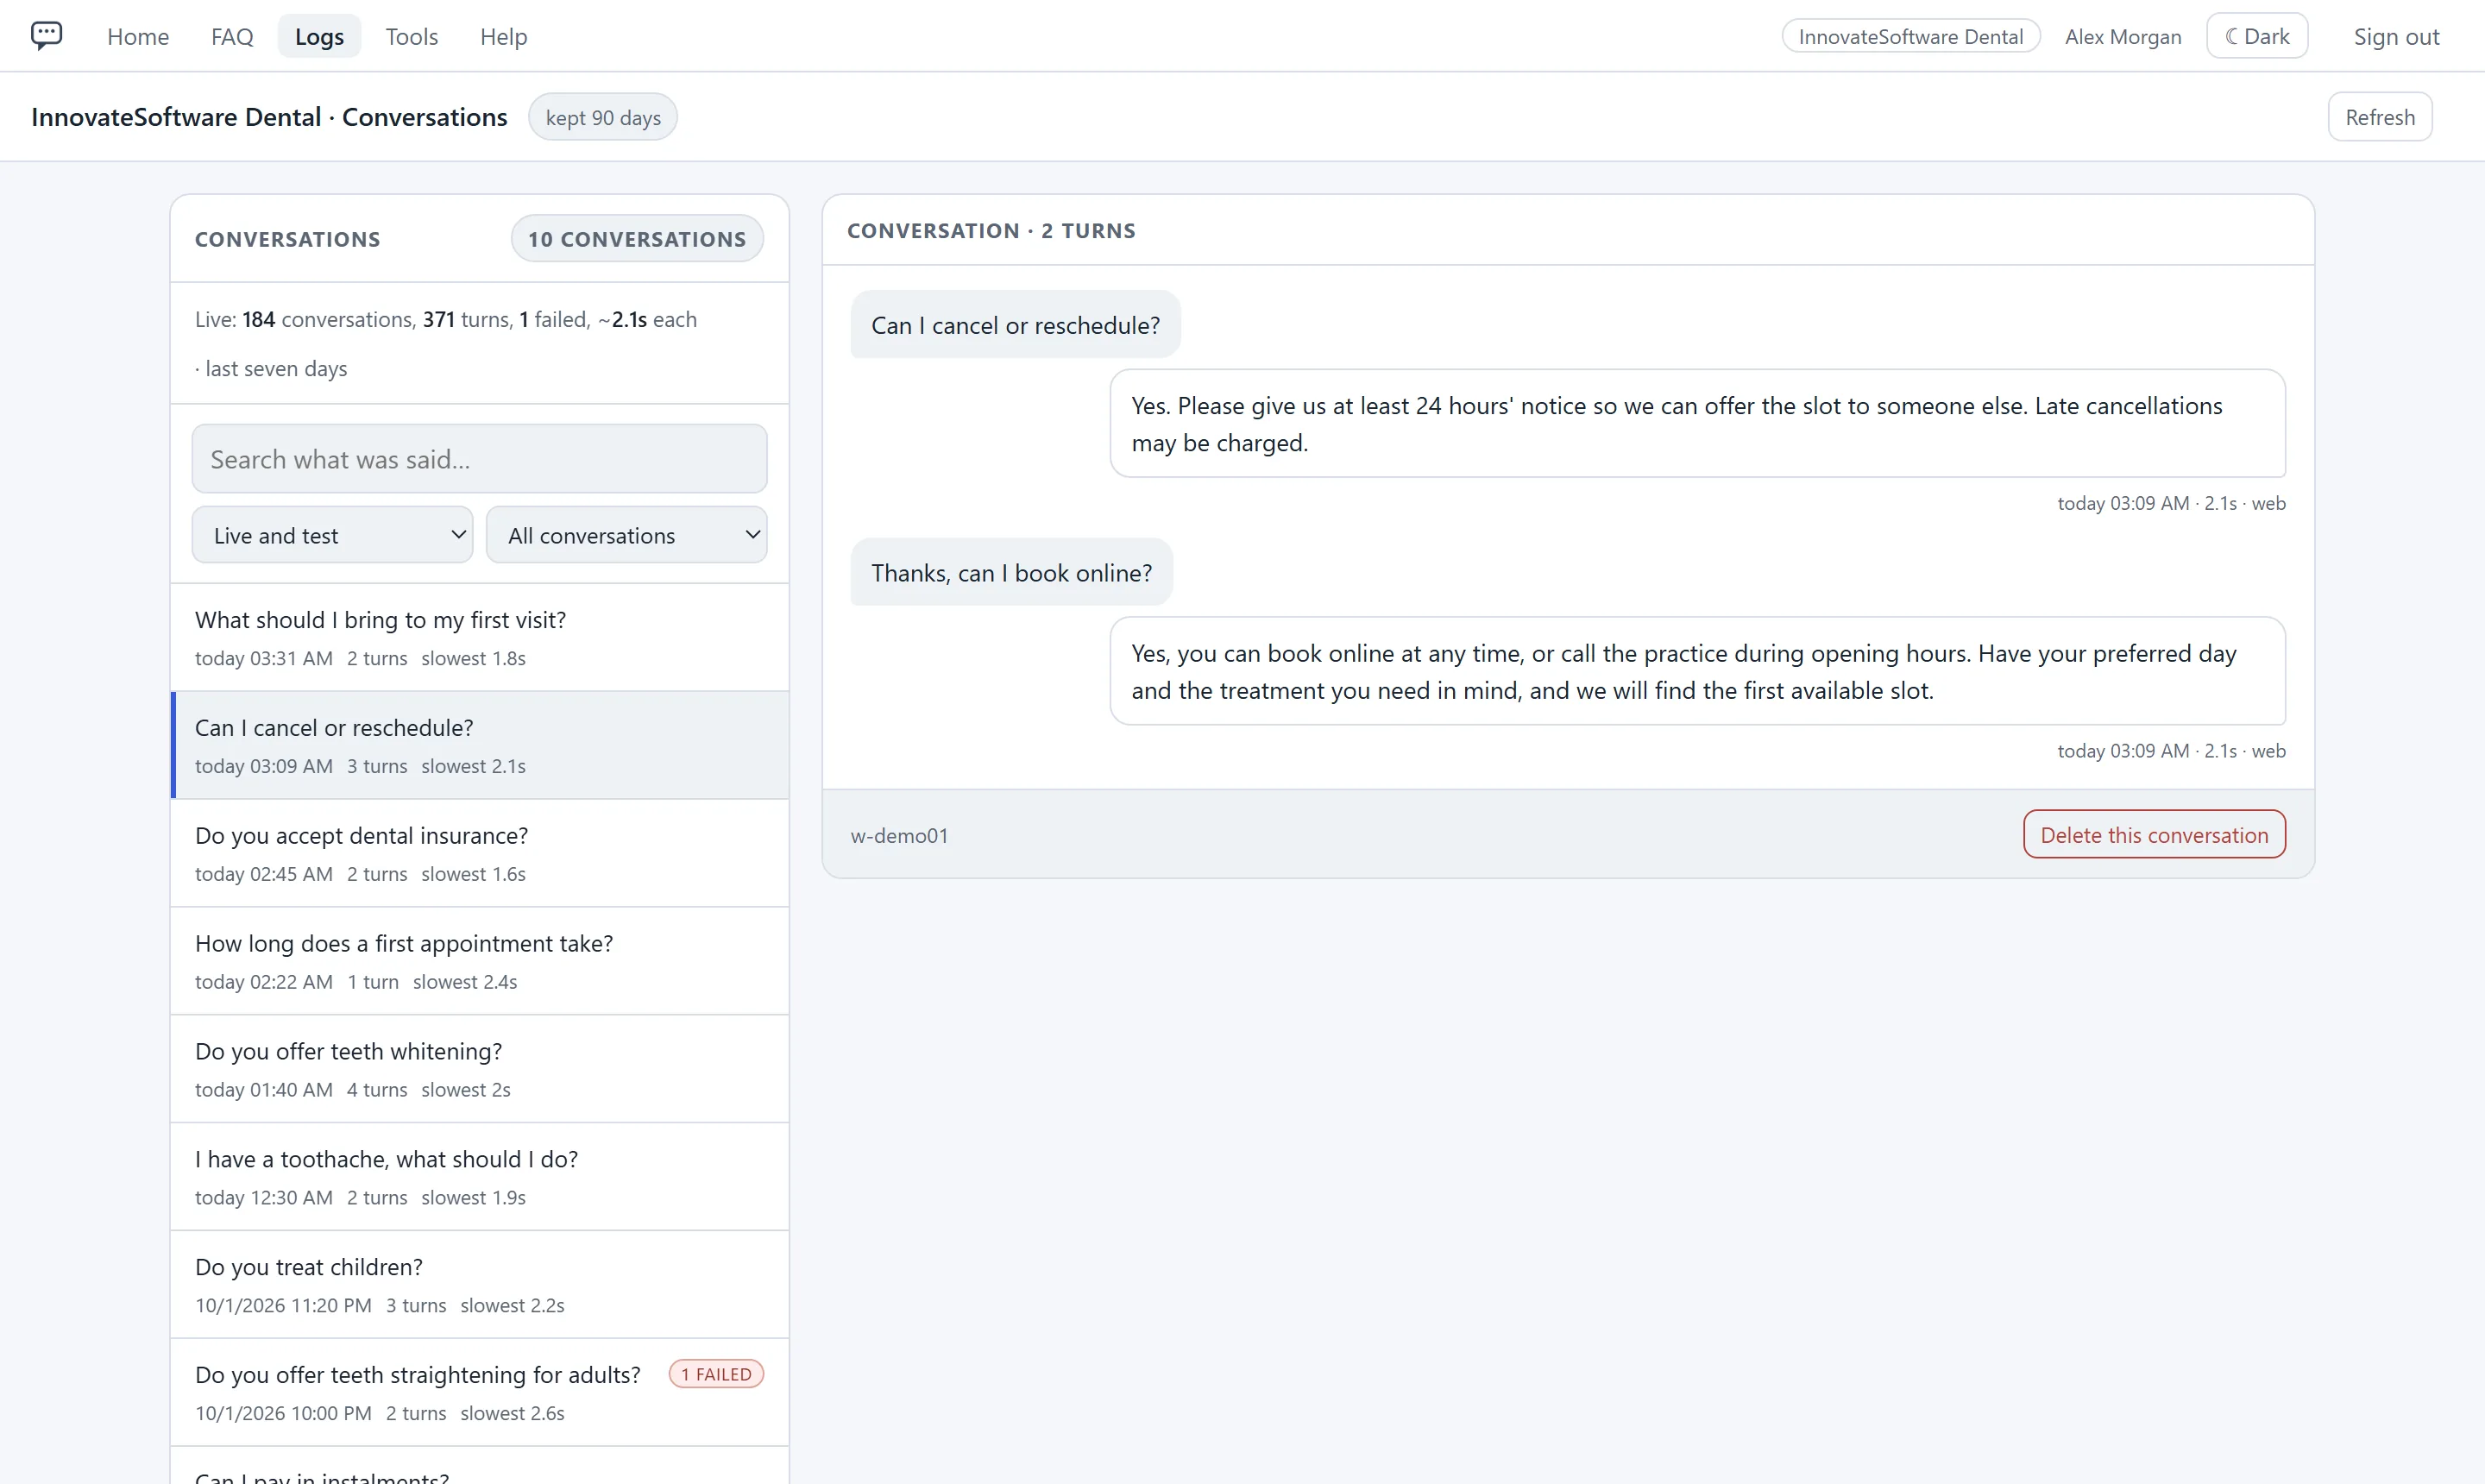Click the kept 90 days badge

click(603, 117)
